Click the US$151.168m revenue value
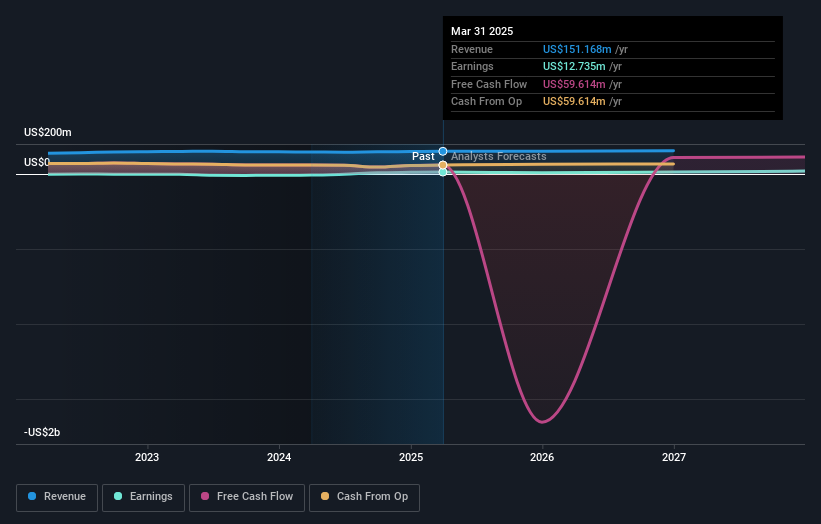This screenshot has width=821, height=524. [x=577, y=49]
